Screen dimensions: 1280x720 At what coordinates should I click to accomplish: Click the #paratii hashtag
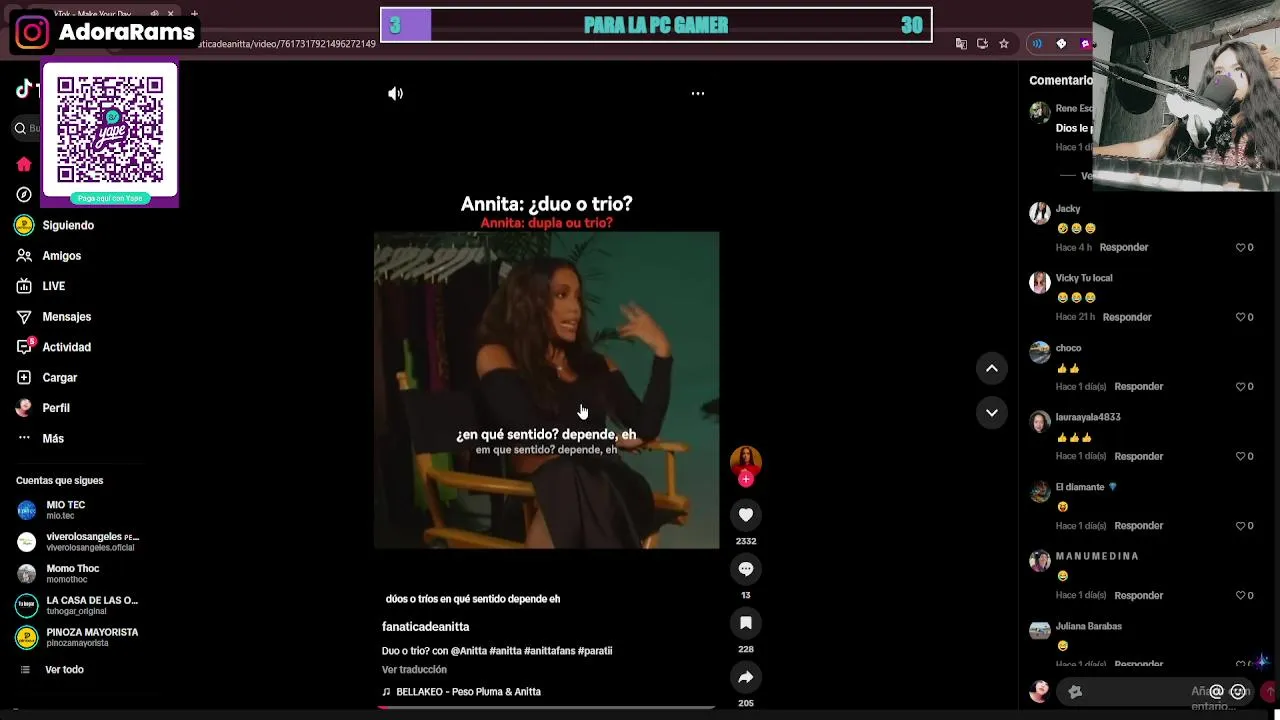pos(595,651)
